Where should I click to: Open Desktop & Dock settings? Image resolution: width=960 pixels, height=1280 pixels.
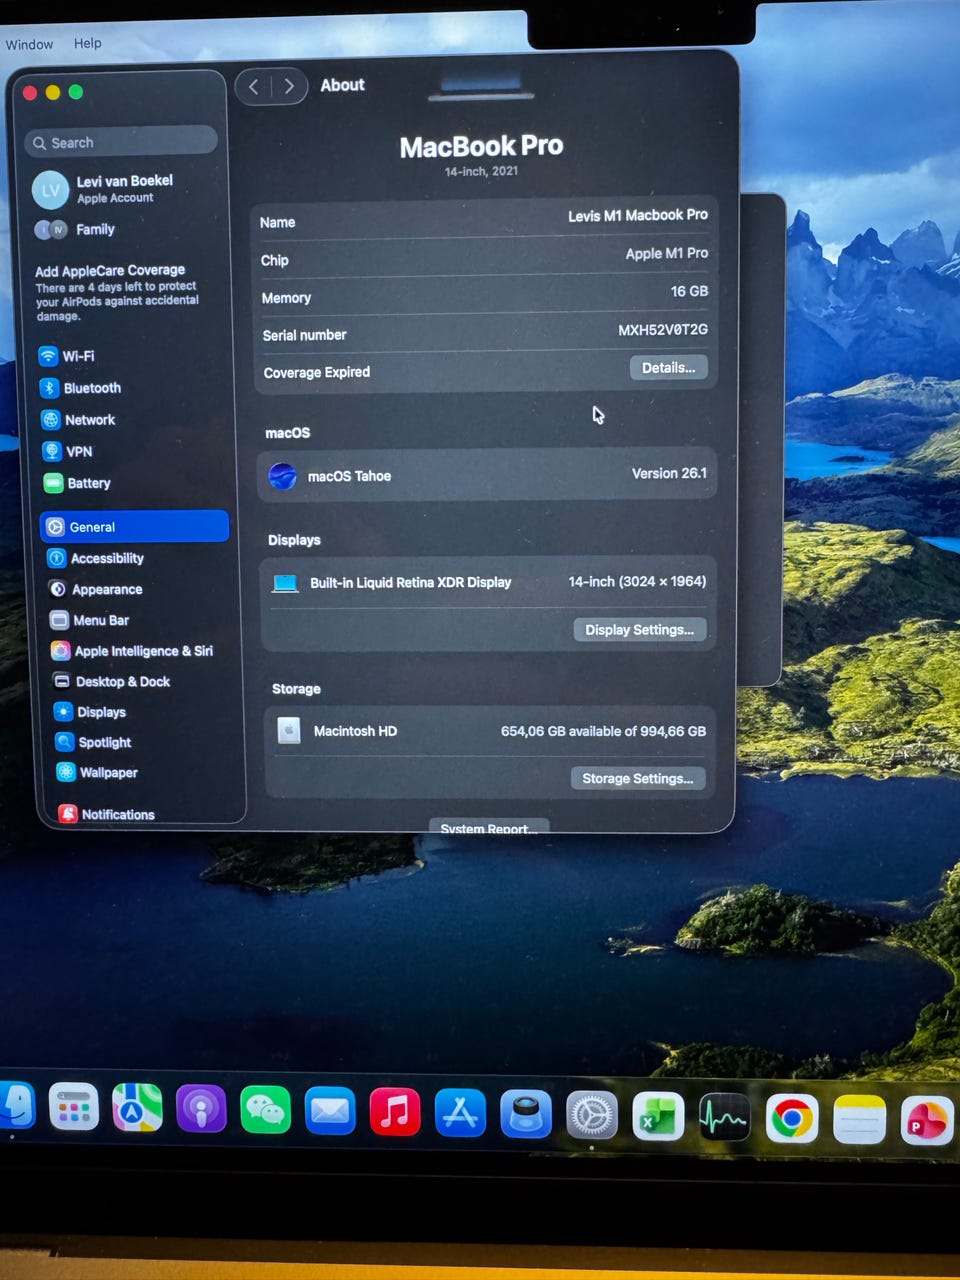111,681
